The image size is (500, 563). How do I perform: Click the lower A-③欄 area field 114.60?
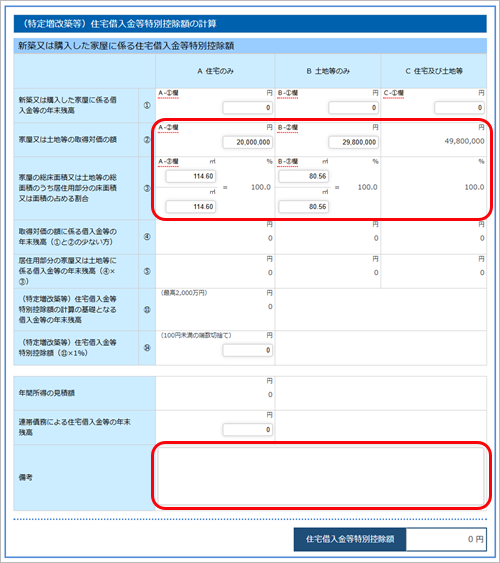tap(191, 207)
